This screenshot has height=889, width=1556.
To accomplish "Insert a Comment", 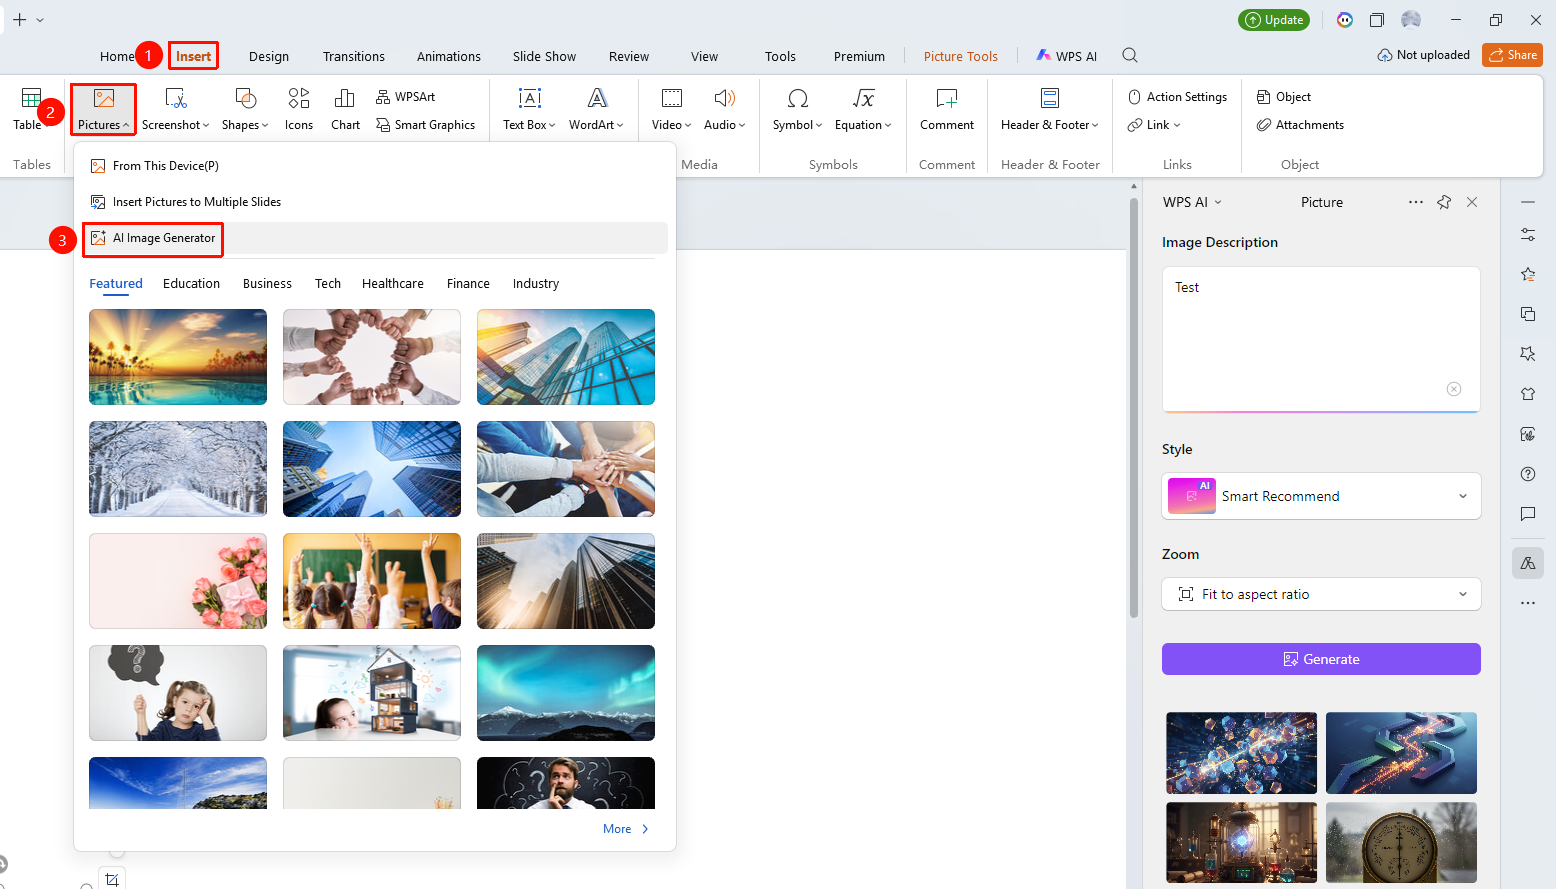I will (x=947, y=110).
